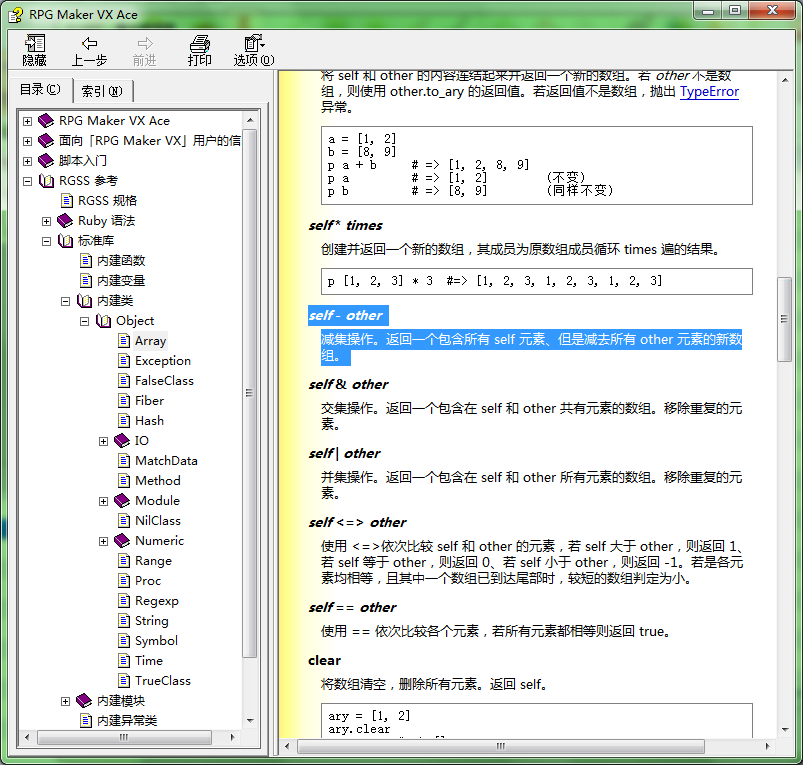Click the page icon beside Exception
The image size is (803, 765).
[123, 360]
